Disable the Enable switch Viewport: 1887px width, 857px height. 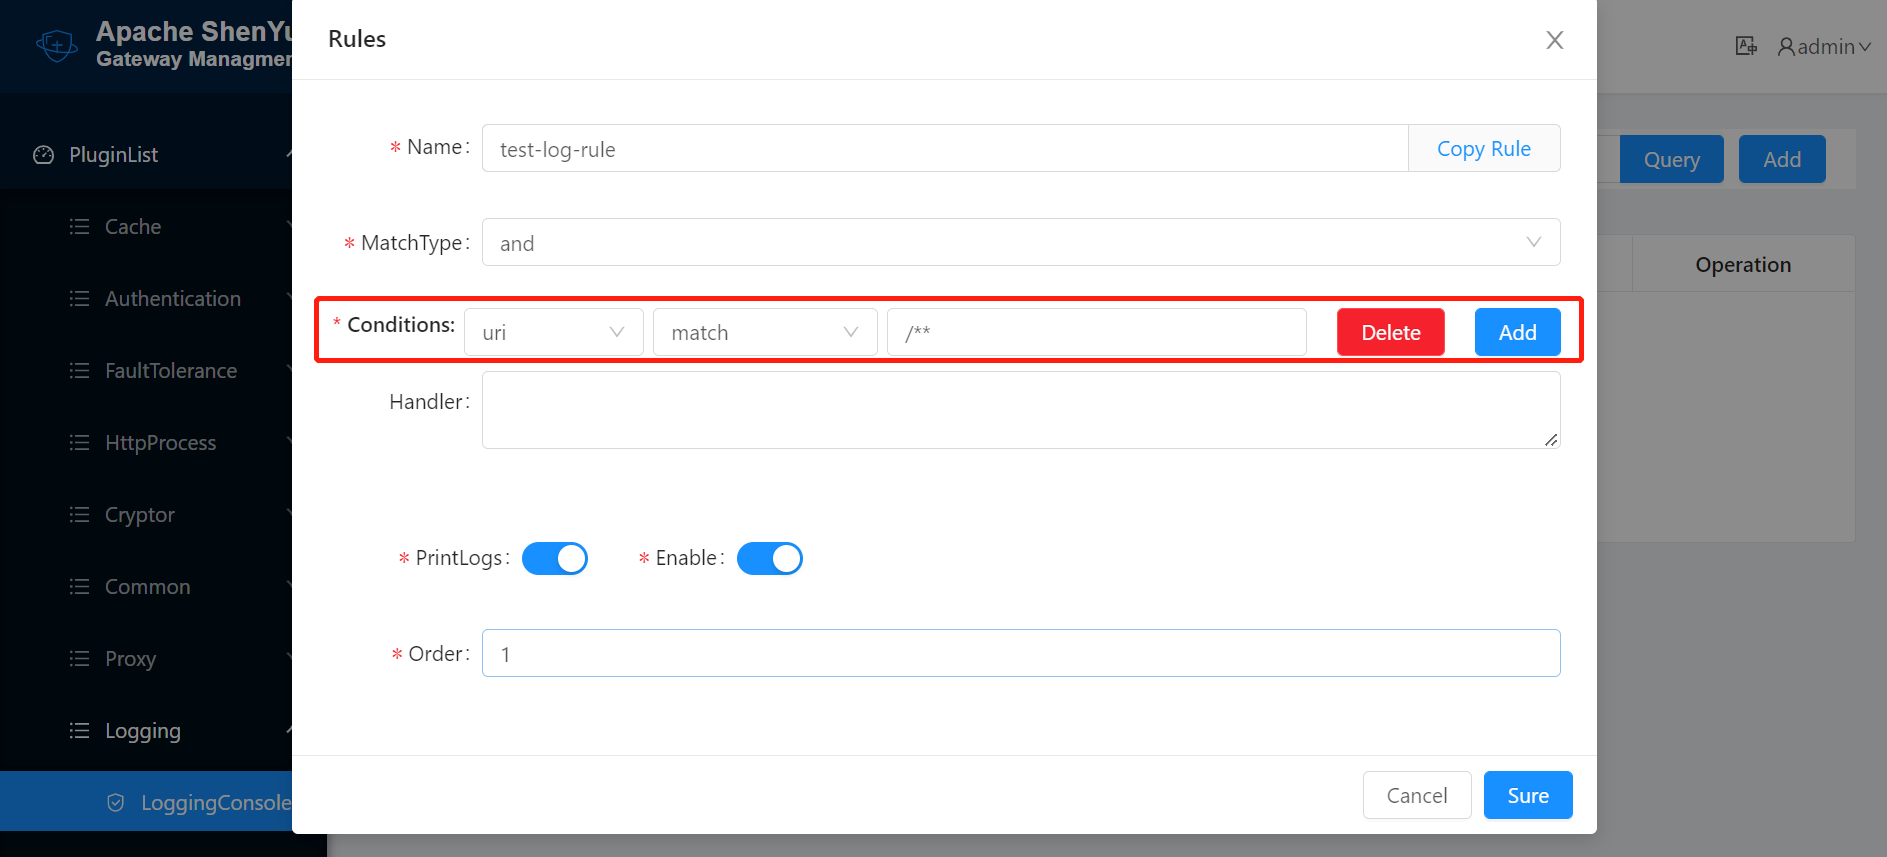[x=769, y=559]
